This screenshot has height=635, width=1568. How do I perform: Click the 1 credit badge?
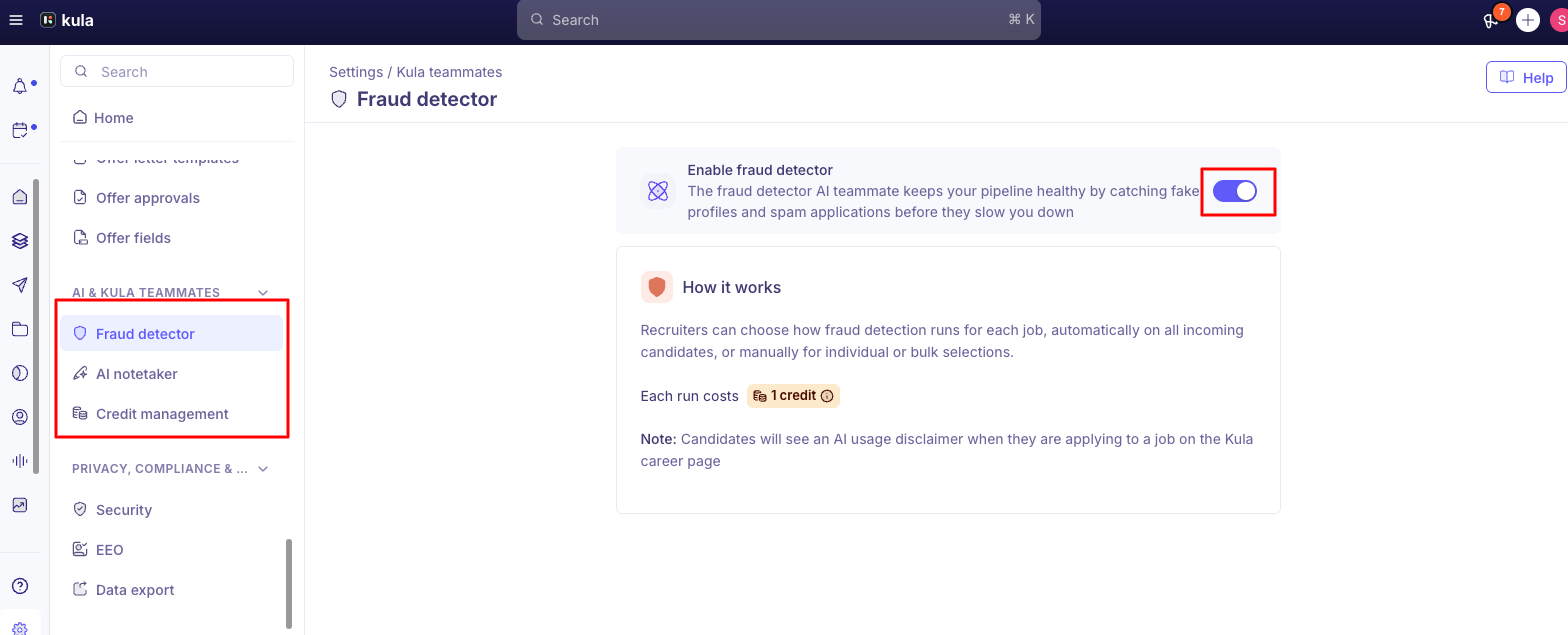[793, 396]
